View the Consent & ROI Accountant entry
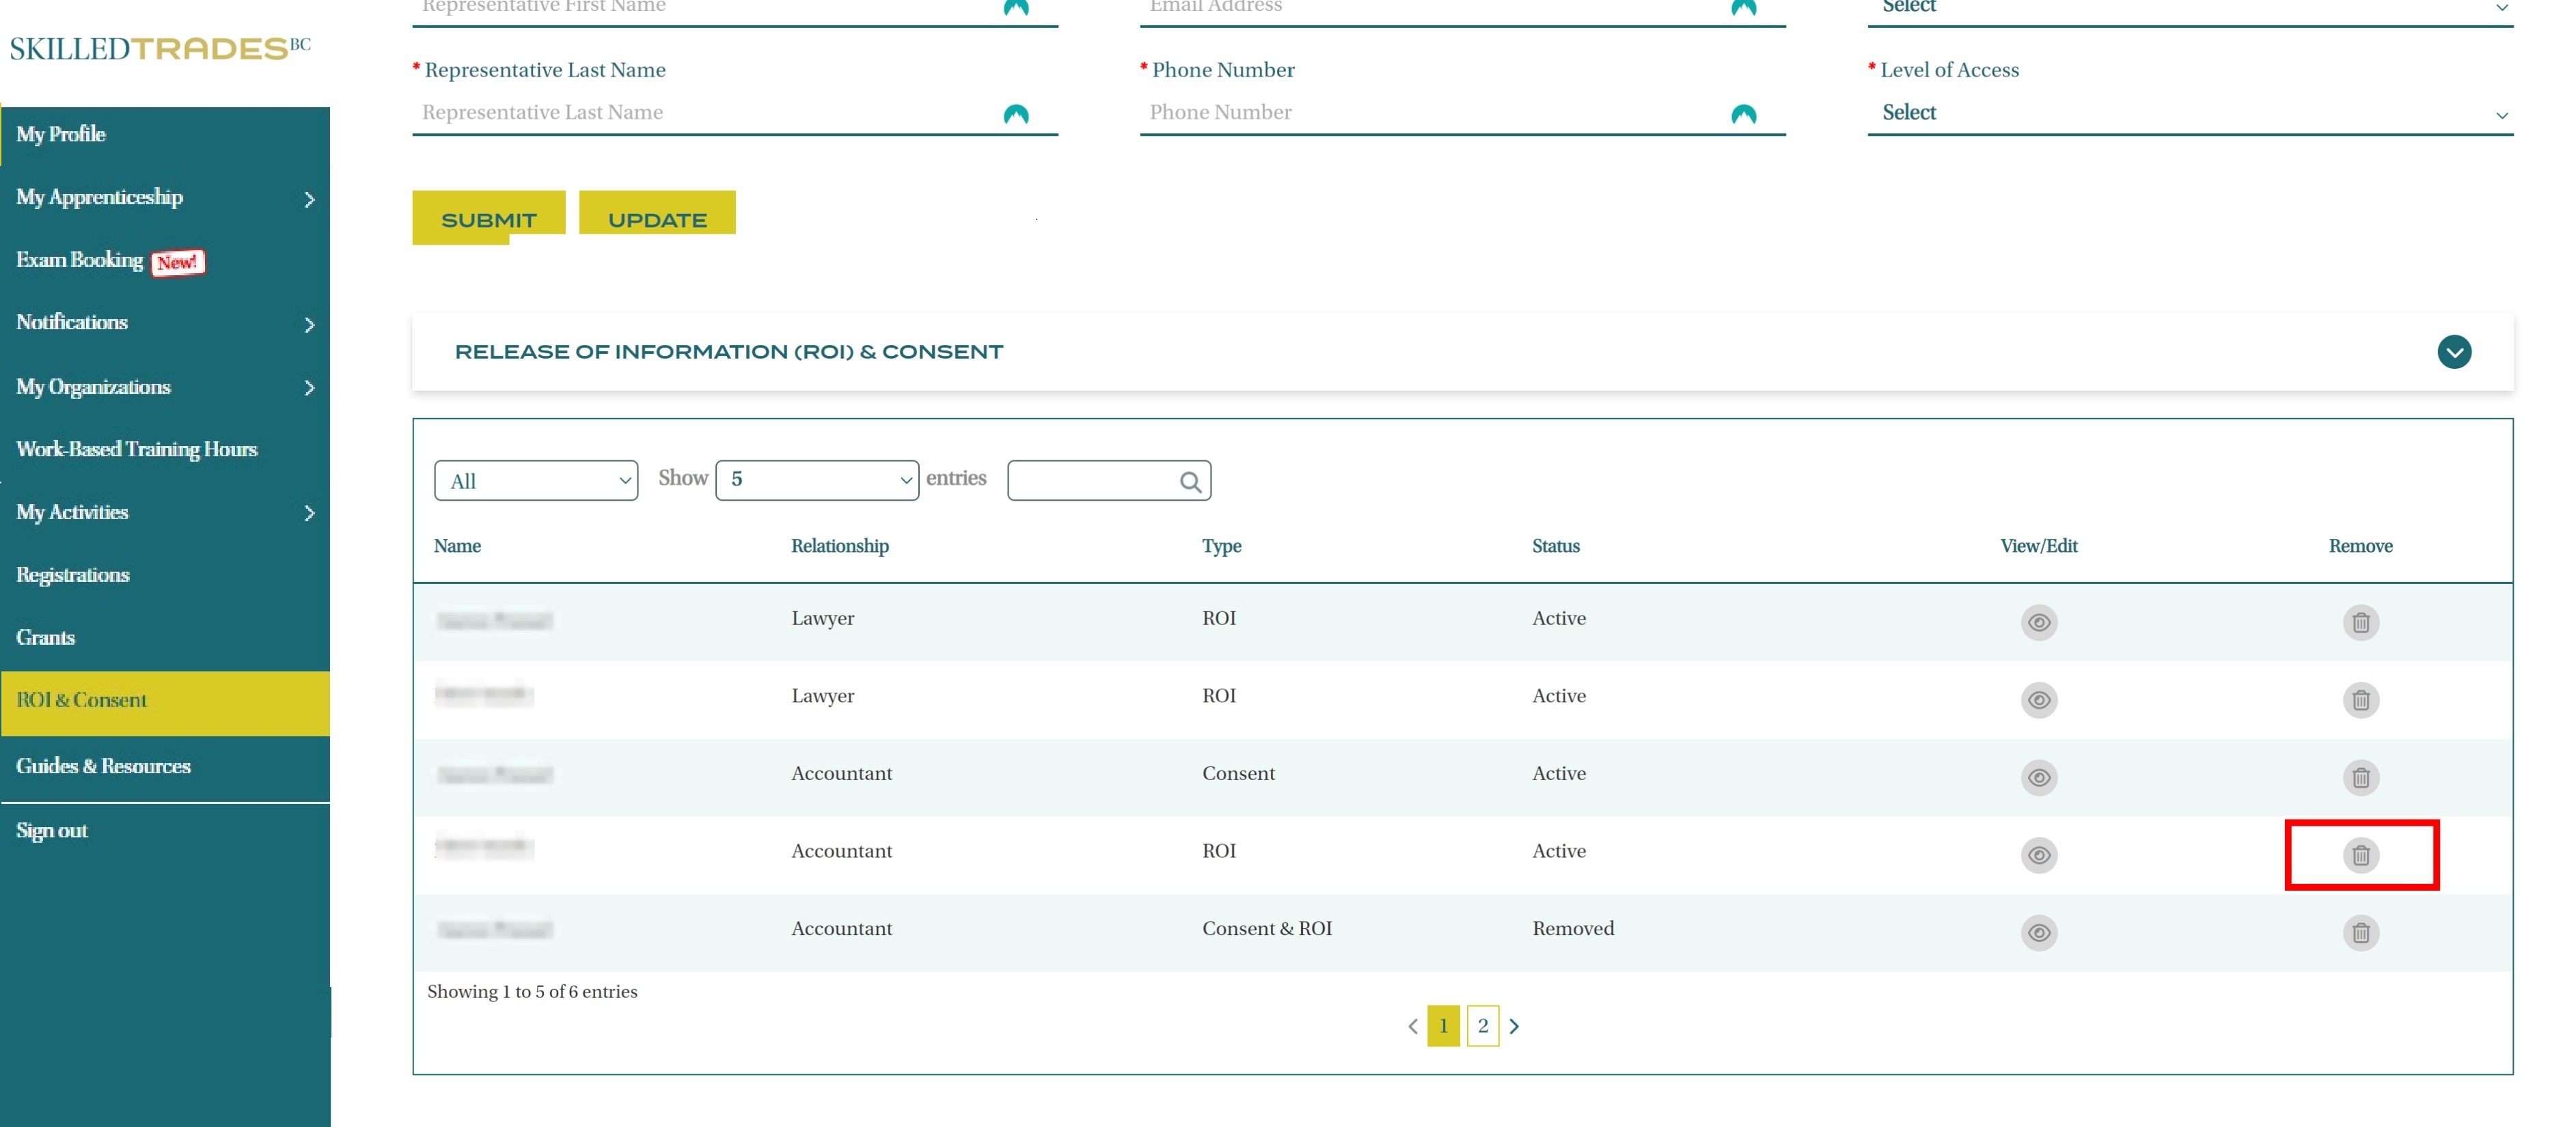Image resolution: width=2576 pixels, height=1127 pixels. click(2038, 932)
